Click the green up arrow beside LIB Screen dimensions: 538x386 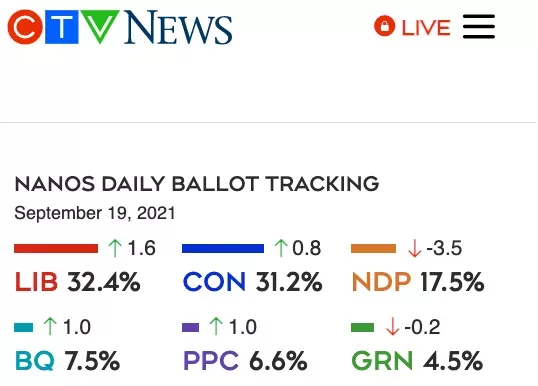click(115, 248)
